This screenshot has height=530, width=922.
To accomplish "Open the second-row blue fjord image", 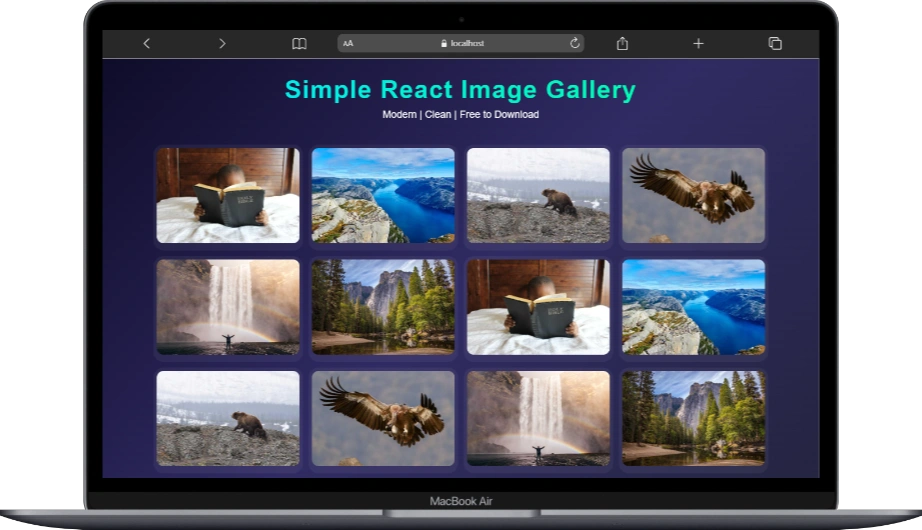I will tap(694, 307).
